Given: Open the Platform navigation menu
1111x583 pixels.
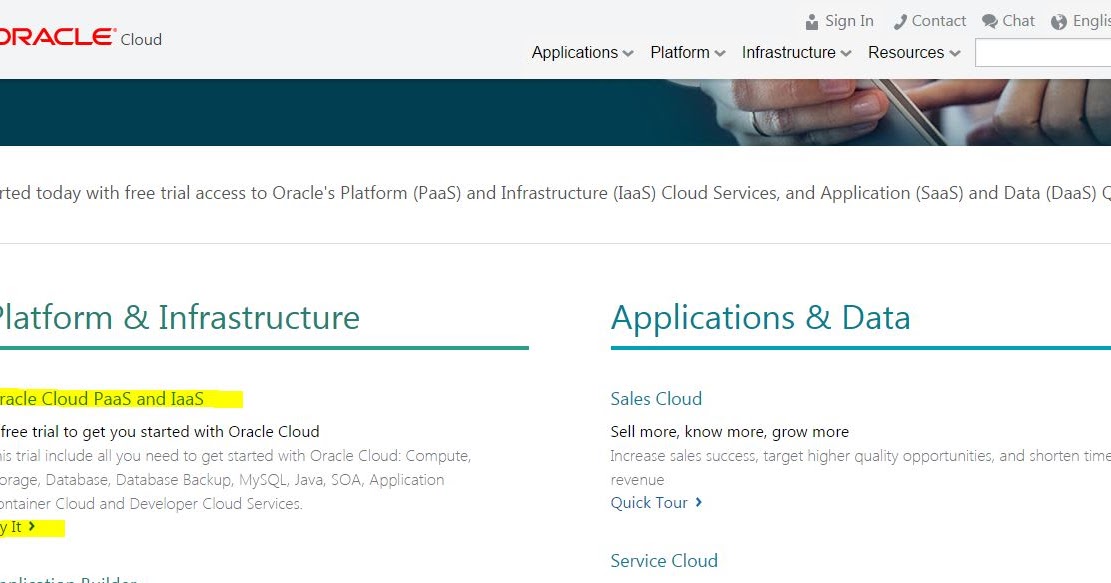Looking at the screenshot, I should coord(679,53).
